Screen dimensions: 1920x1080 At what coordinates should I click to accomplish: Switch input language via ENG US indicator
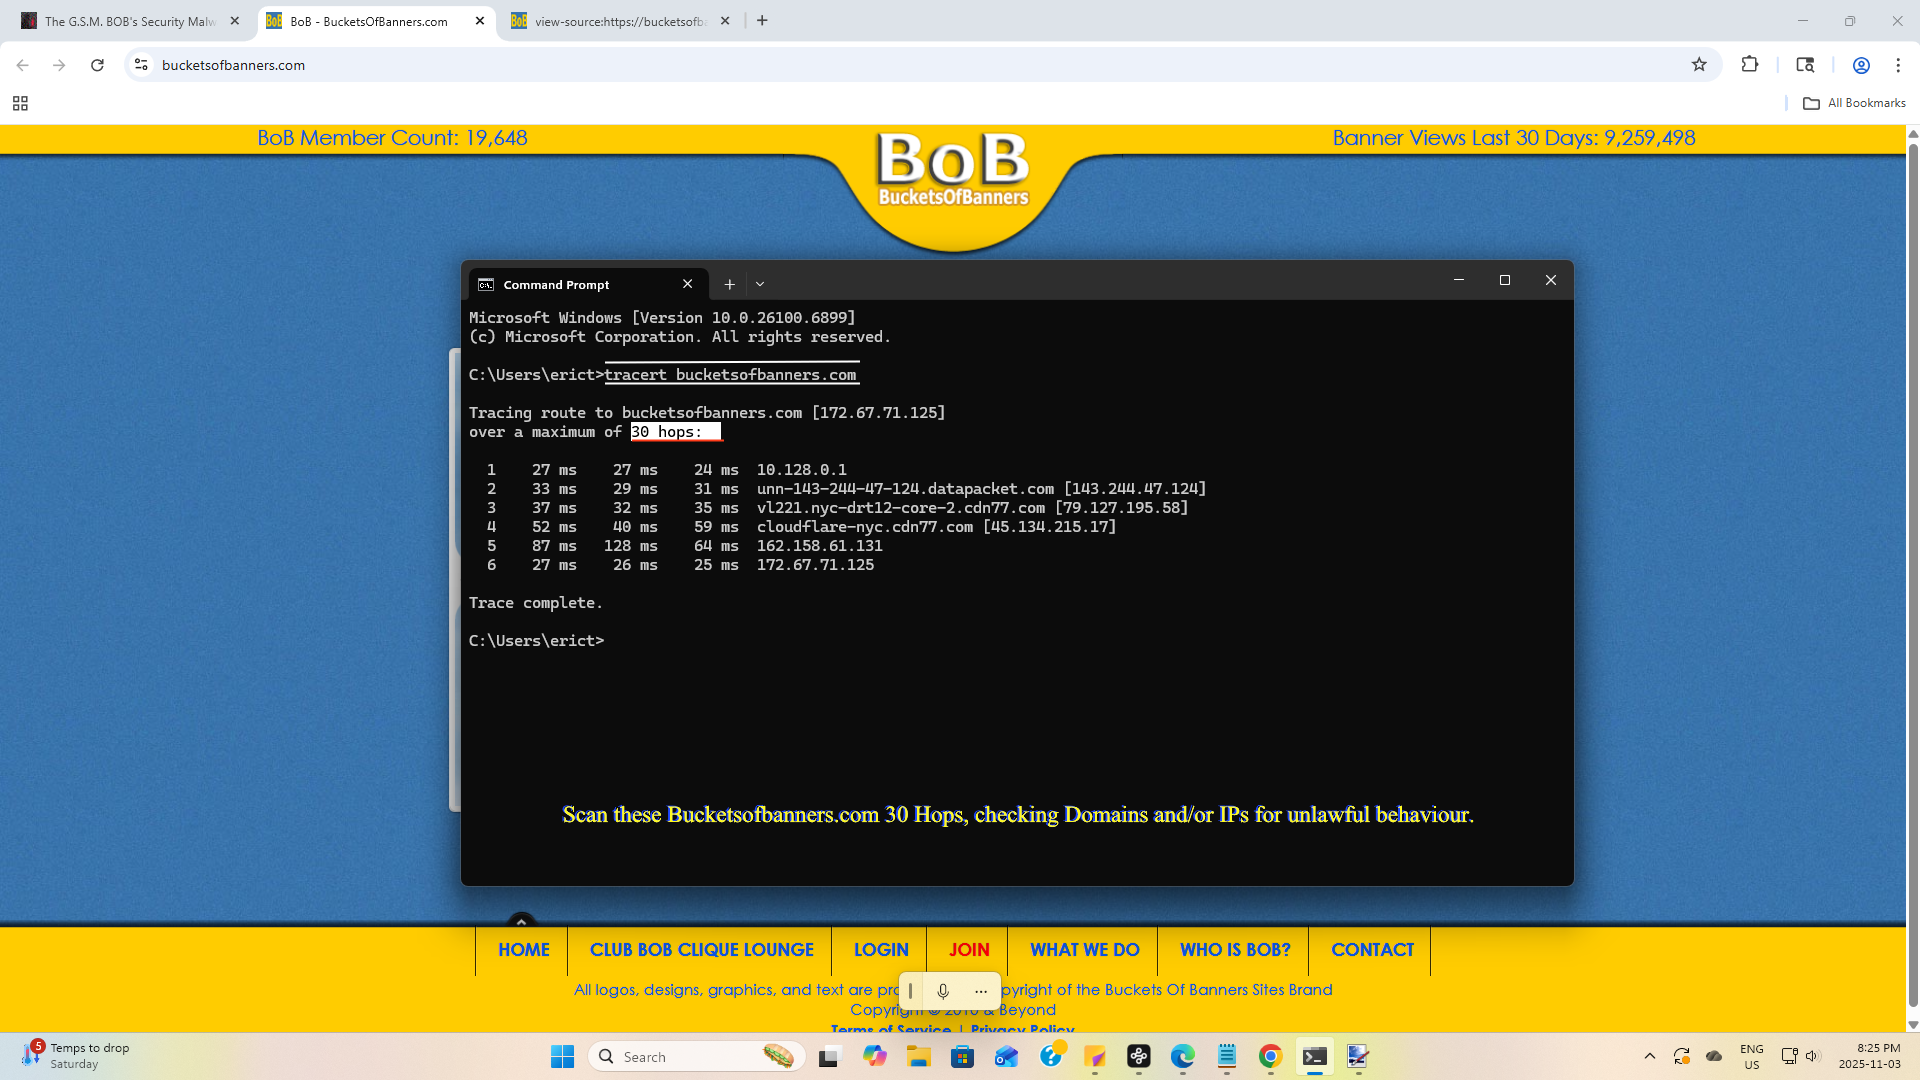pos(1752,1056)
